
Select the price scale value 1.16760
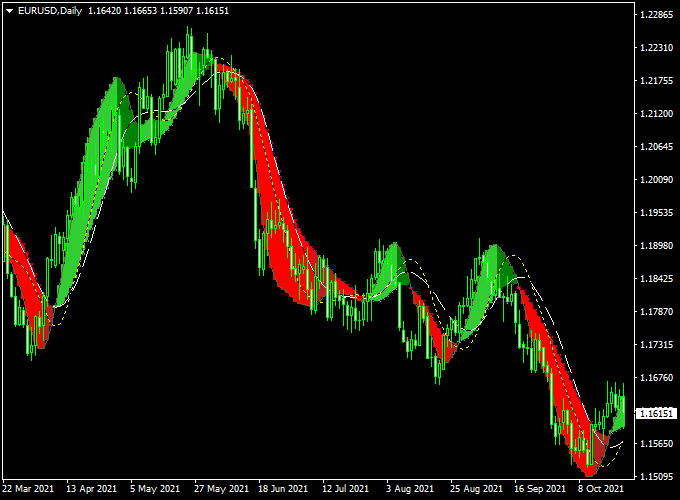coord(657,377)
